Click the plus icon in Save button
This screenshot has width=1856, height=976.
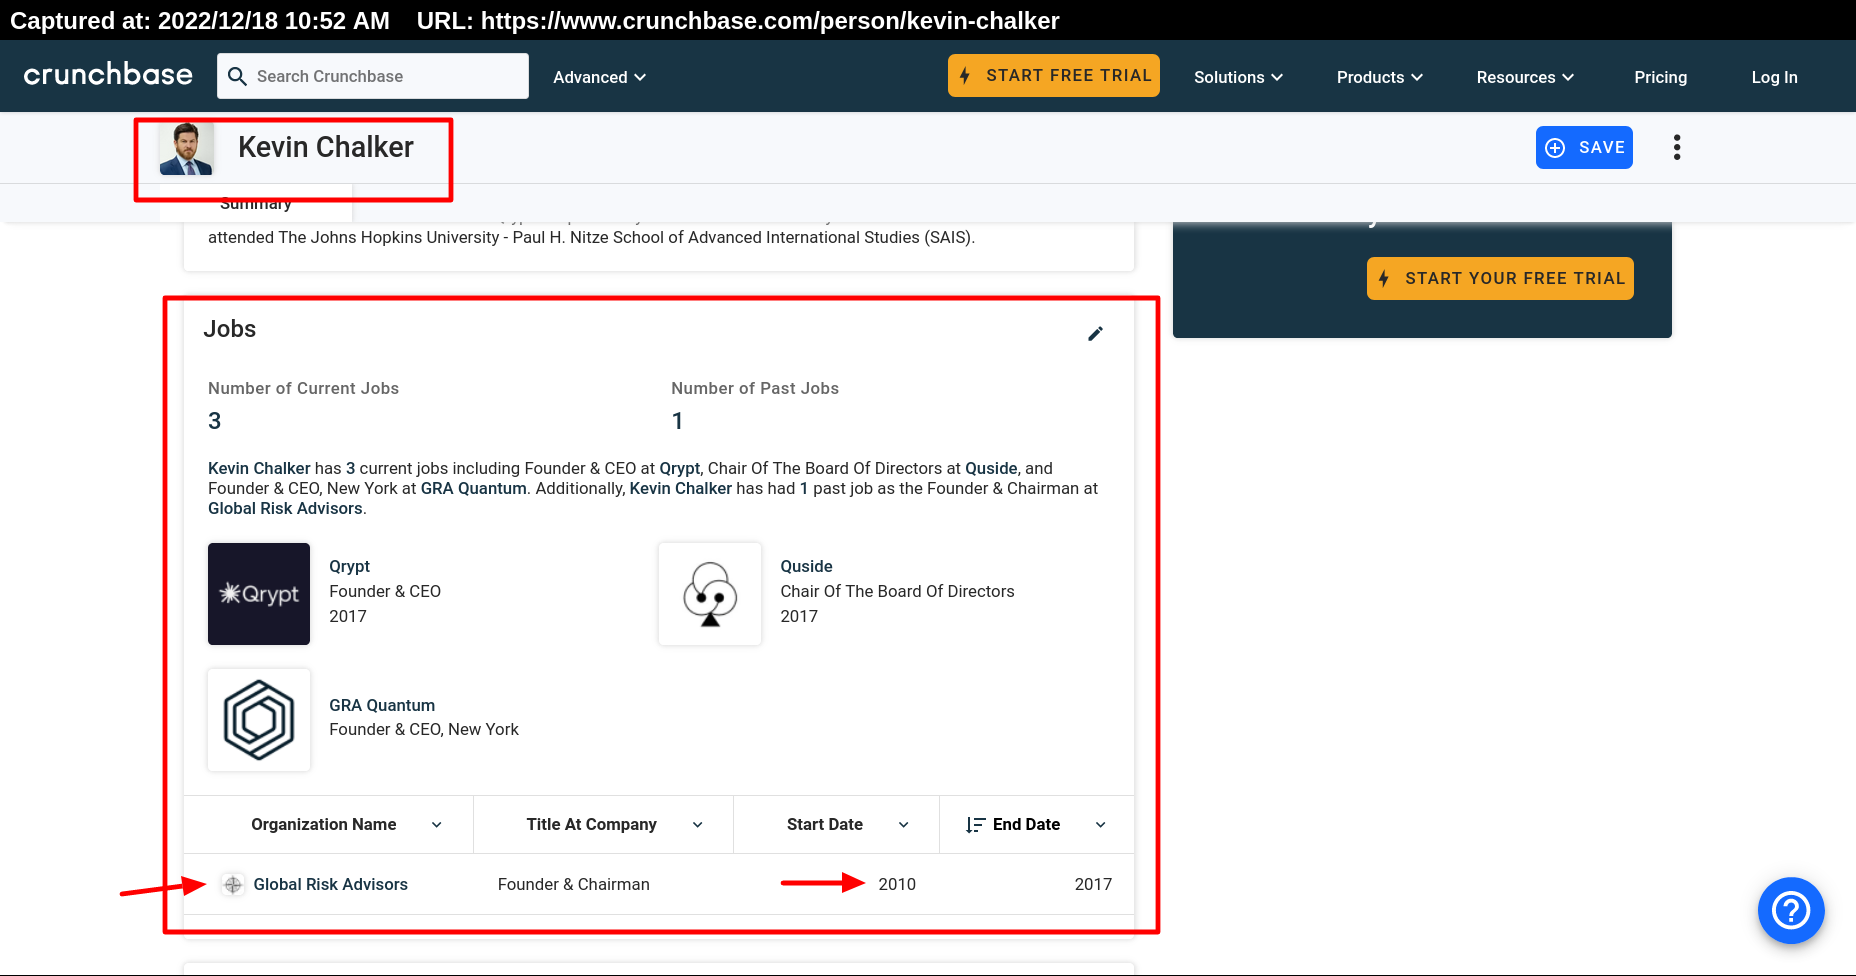1555,148
